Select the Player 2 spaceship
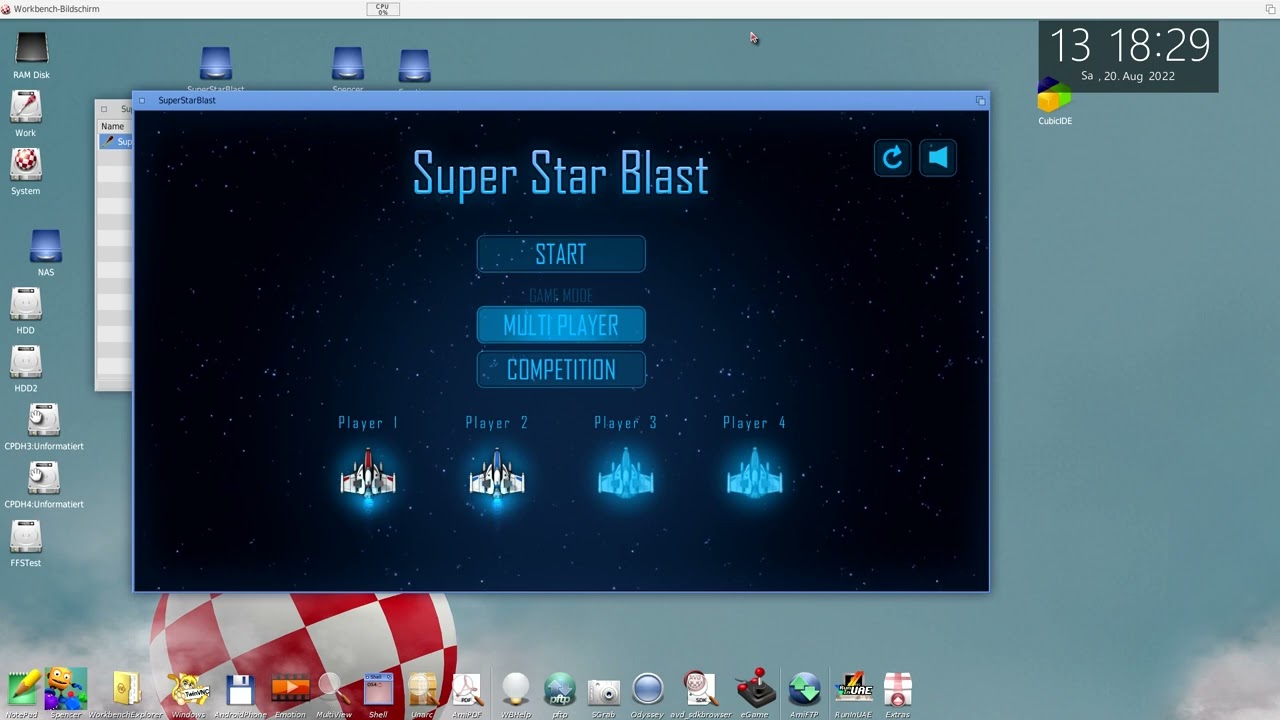1280x720 pixels. point(497,476)
